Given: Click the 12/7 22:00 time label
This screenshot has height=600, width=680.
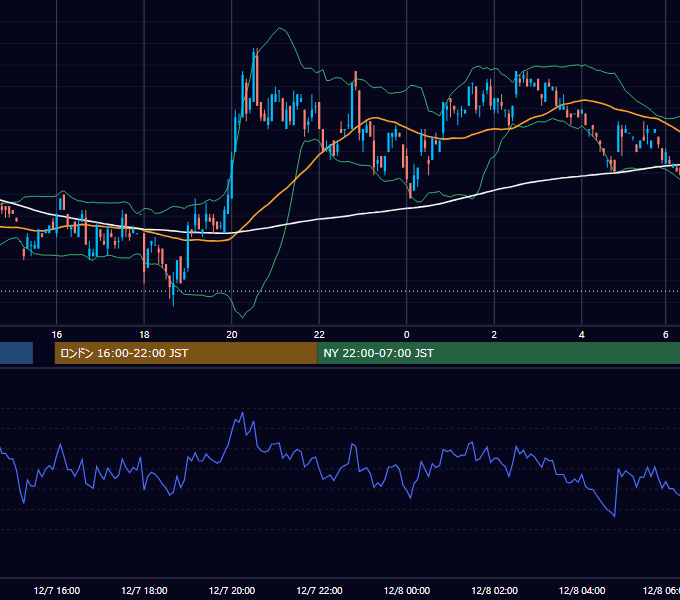Looking at the screenshot, I should point(319,590).
